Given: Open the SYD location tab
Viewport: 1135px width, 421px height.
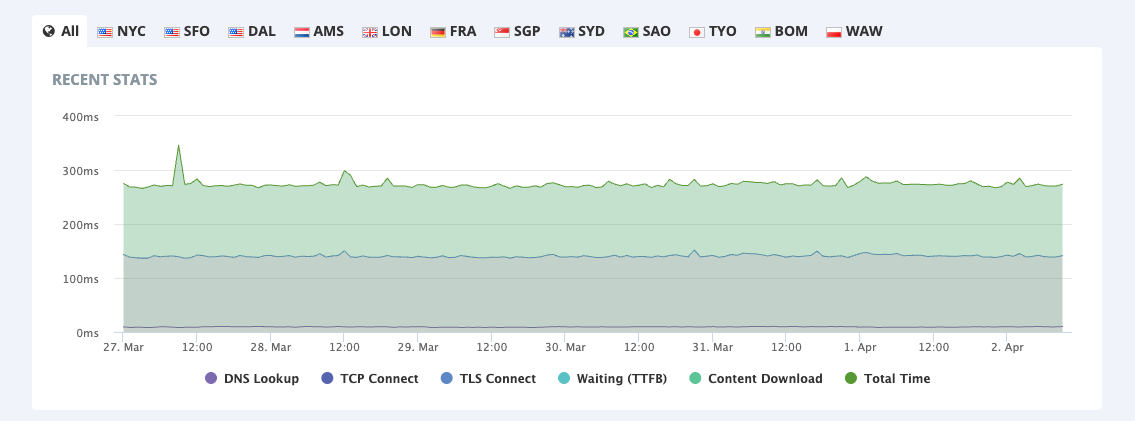Looking at the screenshot, I should pos(581,31).
